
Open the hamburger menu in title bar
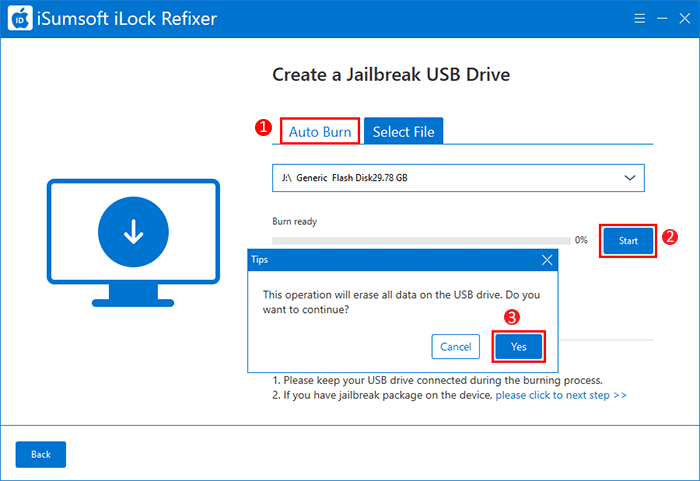639,18
